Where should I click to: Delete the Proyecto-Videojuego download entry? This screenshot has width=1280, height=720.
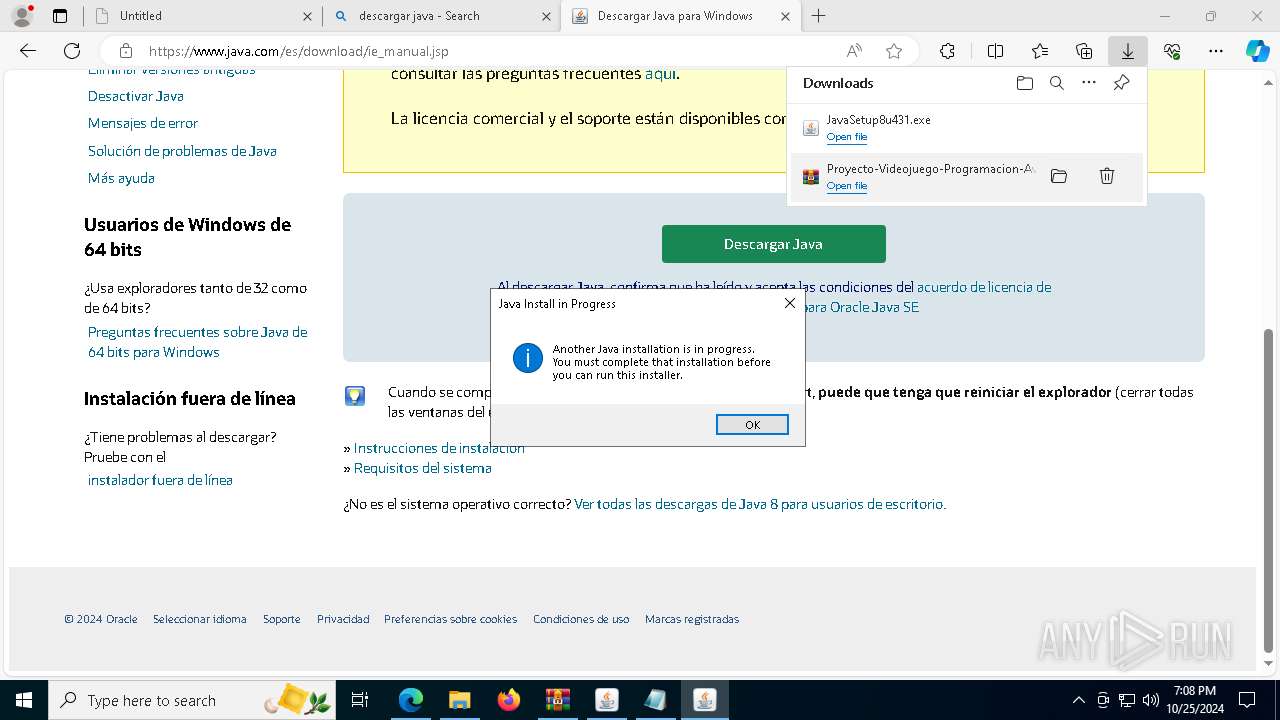coord(1107,176)
